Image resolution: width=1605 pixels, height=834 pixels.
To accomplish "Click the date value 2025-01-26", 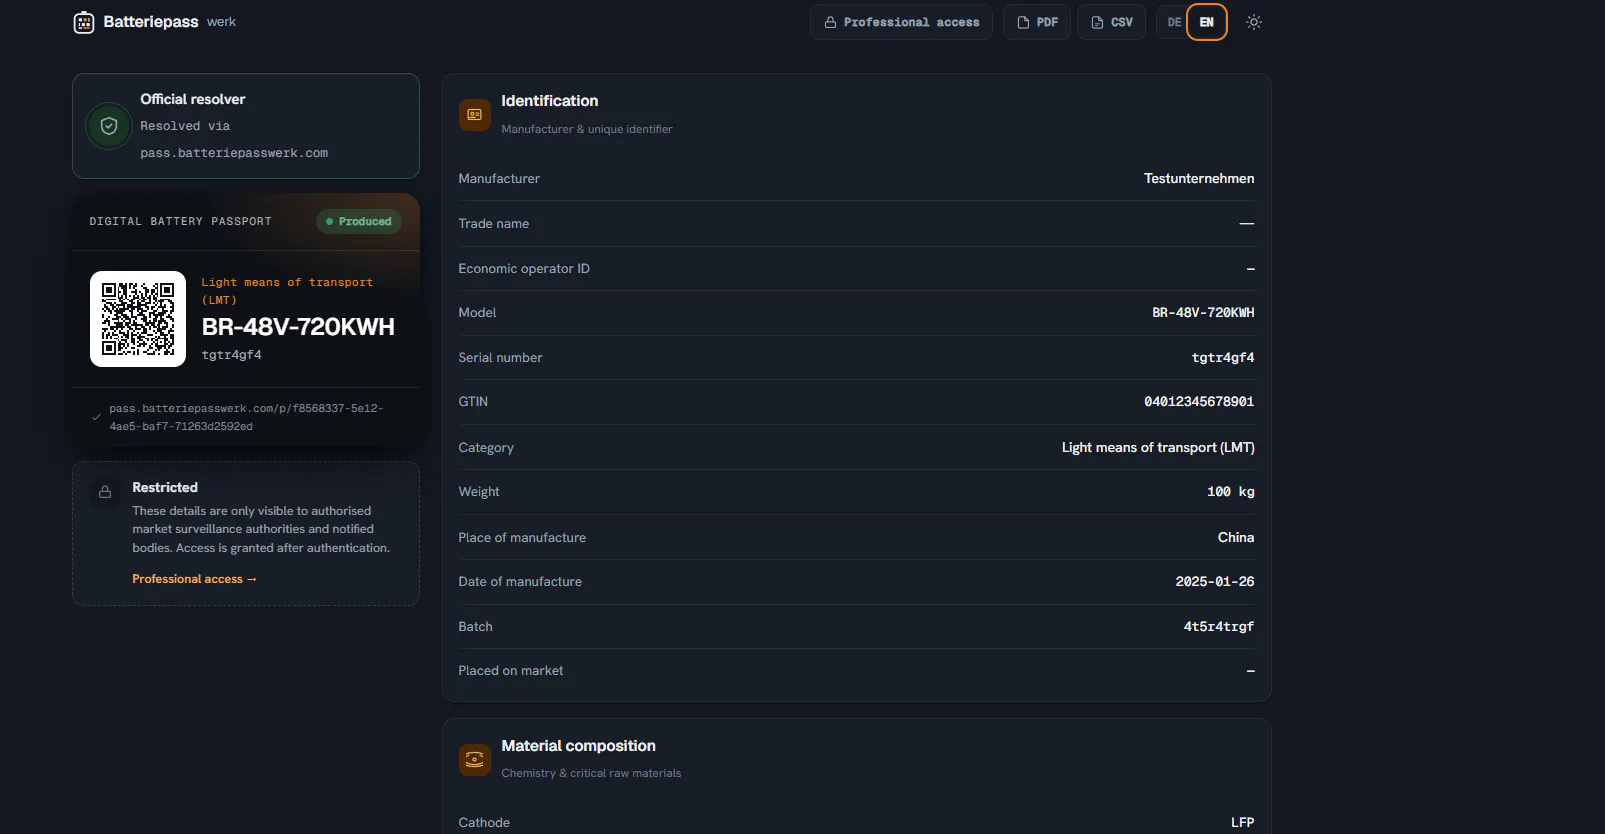I will tap(1215, 581).
